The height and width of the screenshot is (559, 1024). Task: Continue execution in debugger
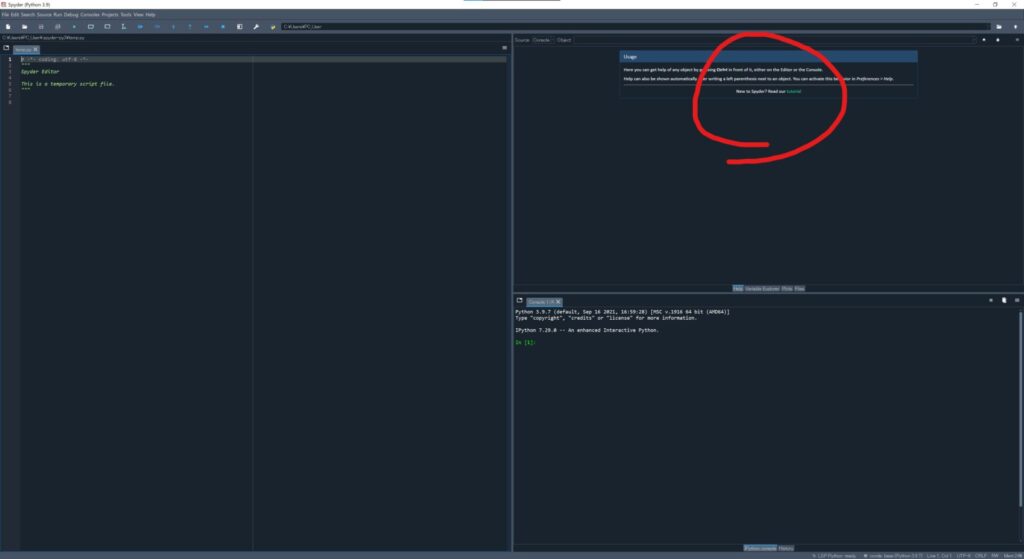[x=206, y=27]
